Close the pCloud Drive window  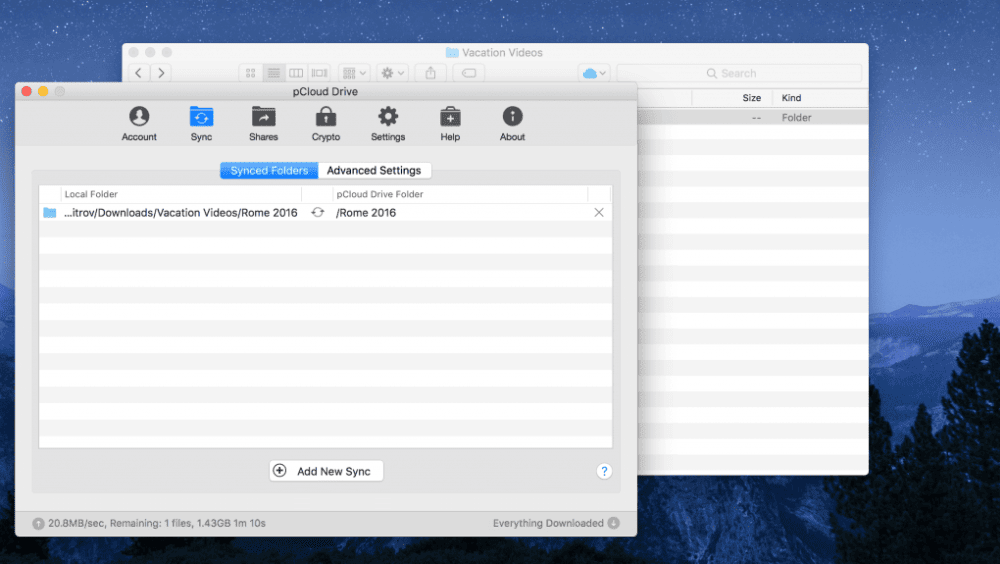[27, 91]
